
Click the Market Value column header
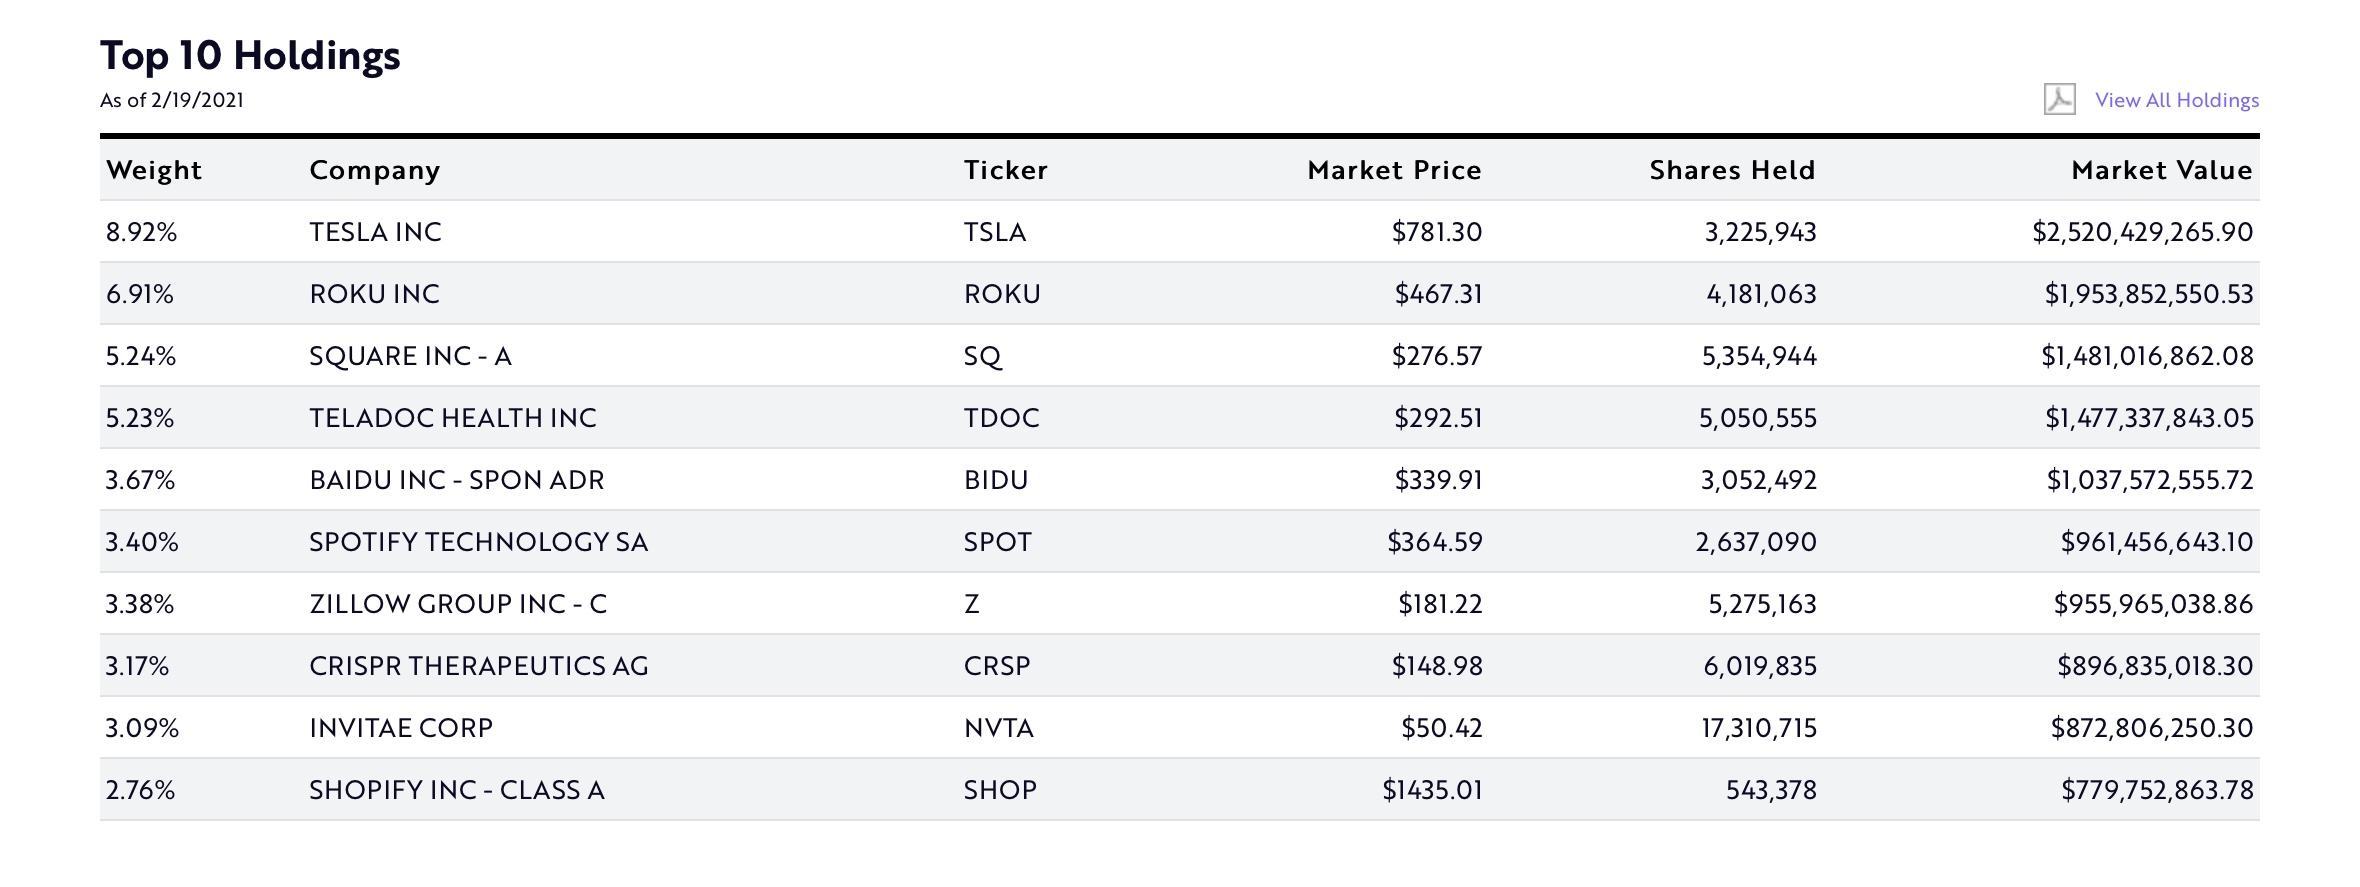(x=2162, y=170)
